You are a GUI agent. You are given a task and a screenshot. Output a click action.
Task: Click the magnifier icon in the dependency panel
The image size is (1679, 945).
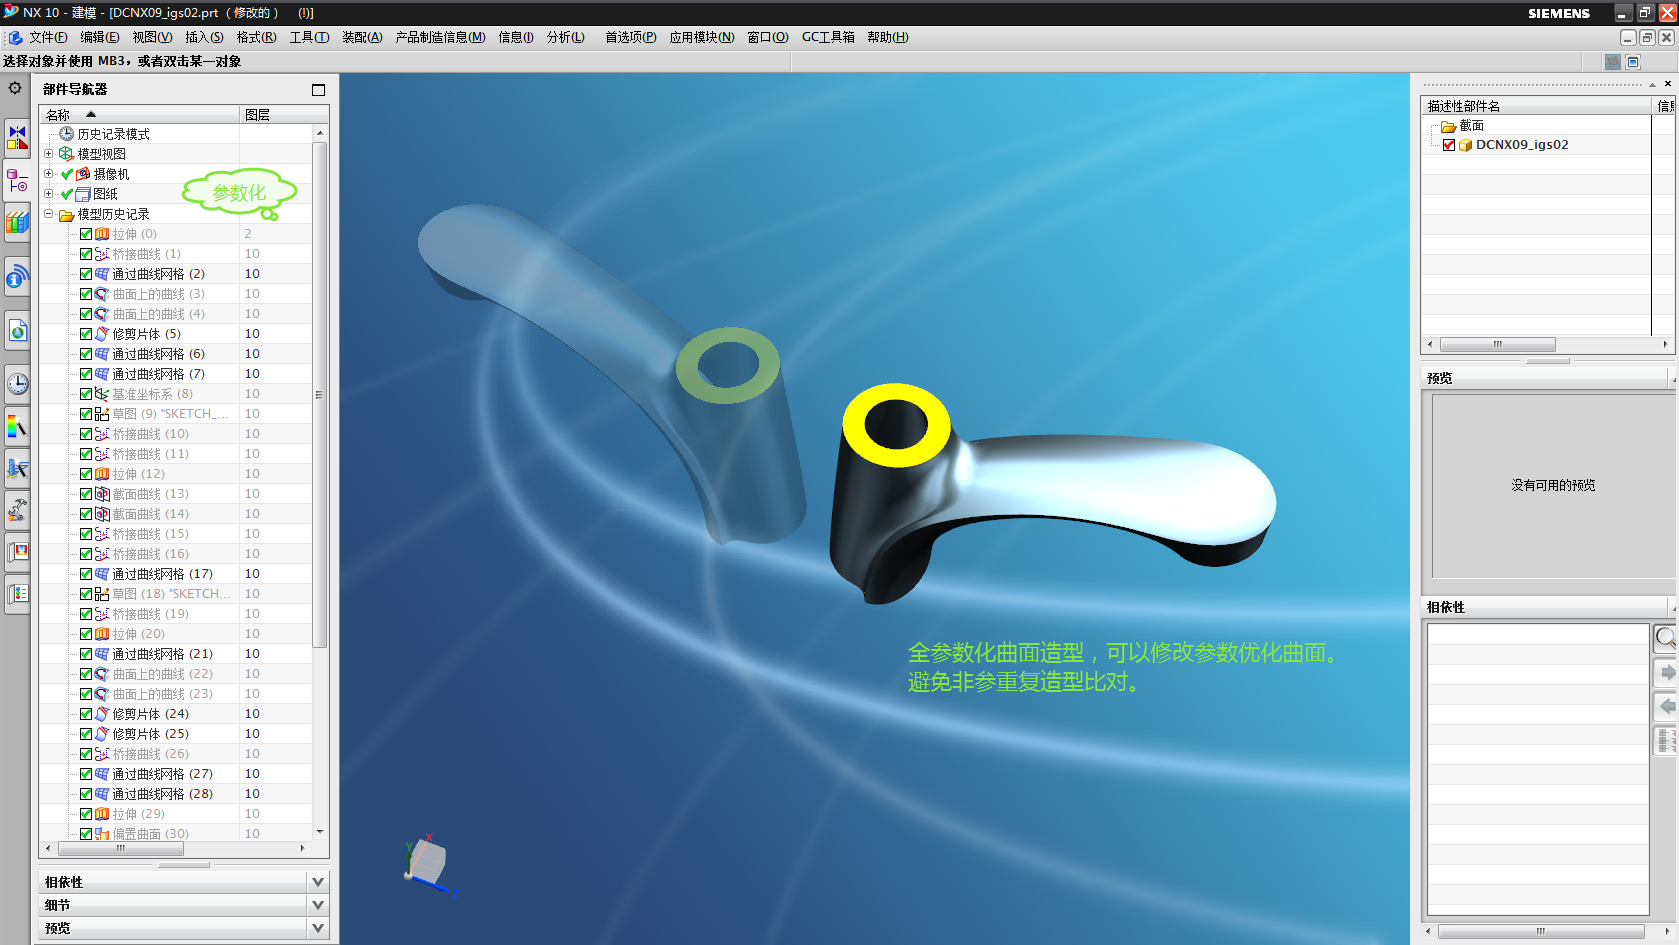(1665, 637)
